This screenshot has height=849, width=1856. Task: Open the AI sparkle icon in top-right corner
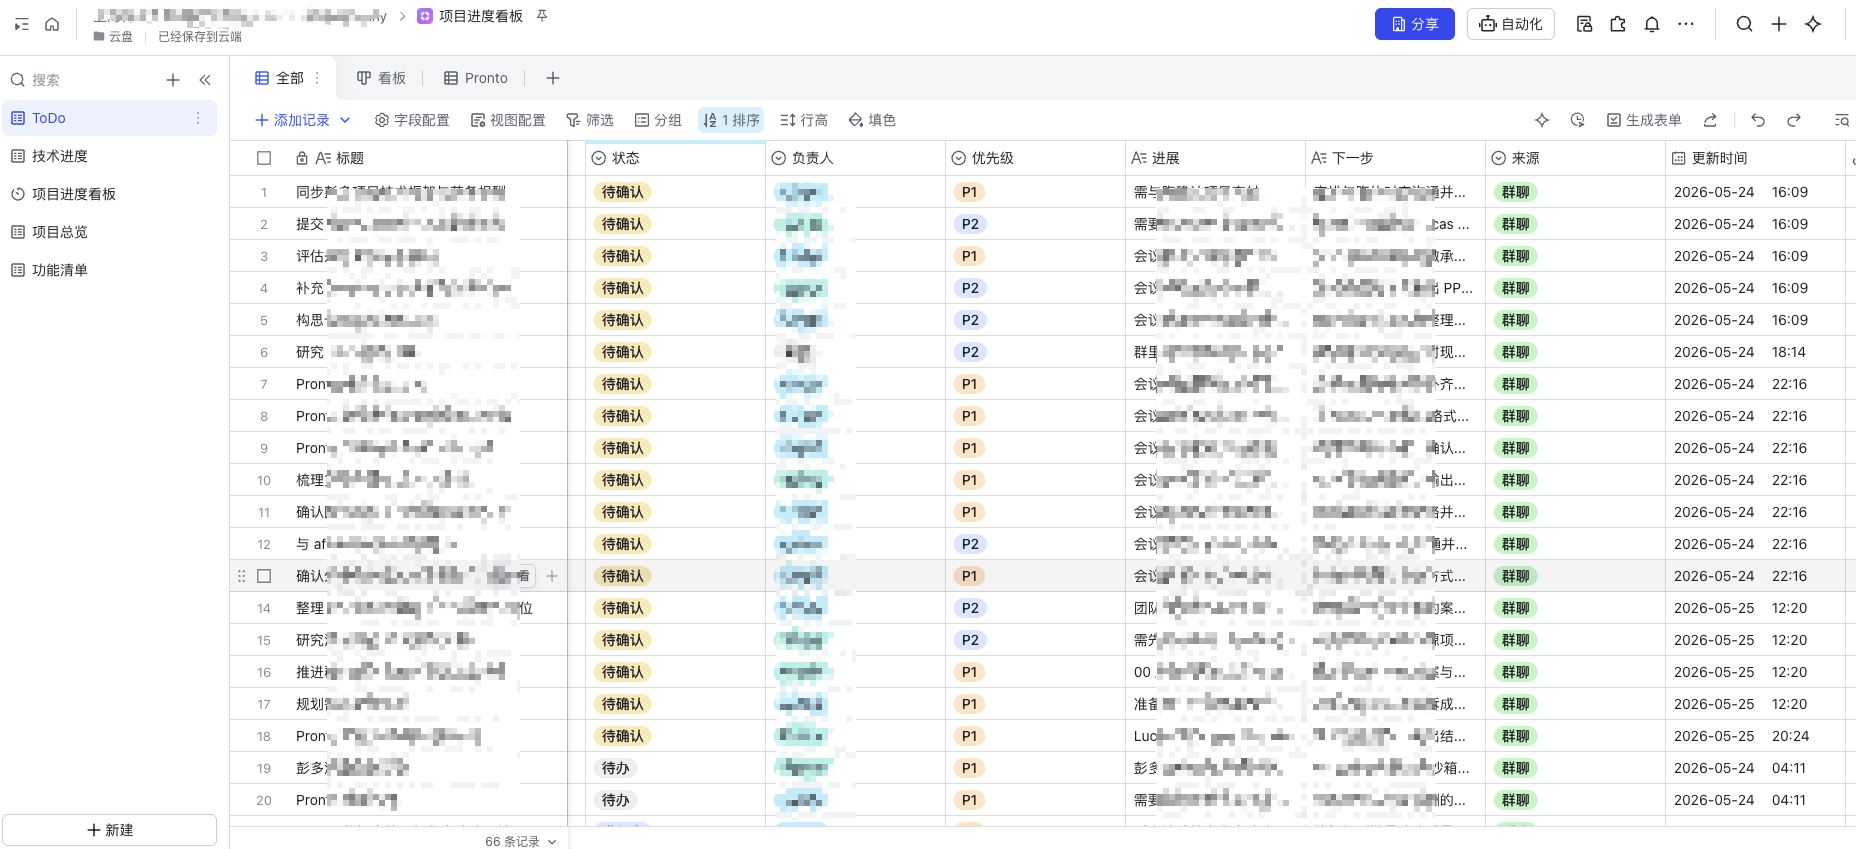click(1813, 24)
